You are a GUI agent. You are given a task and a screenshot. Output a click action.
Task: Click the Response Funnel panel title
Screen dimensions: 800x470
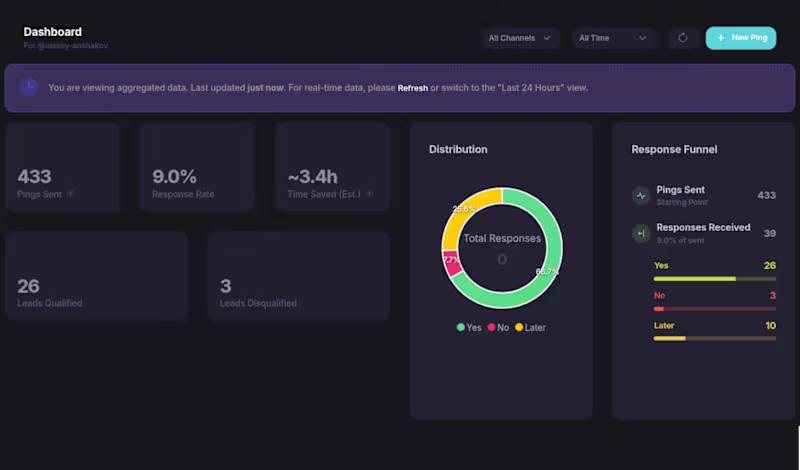pyautogui.click(x=674, y=150)
